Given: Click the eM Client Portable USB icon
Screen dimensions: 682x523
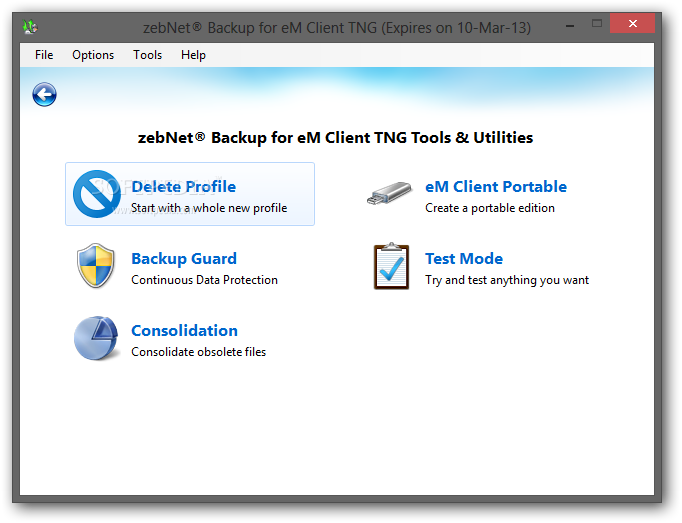Looking at the screenshot, I should point(389,193).
